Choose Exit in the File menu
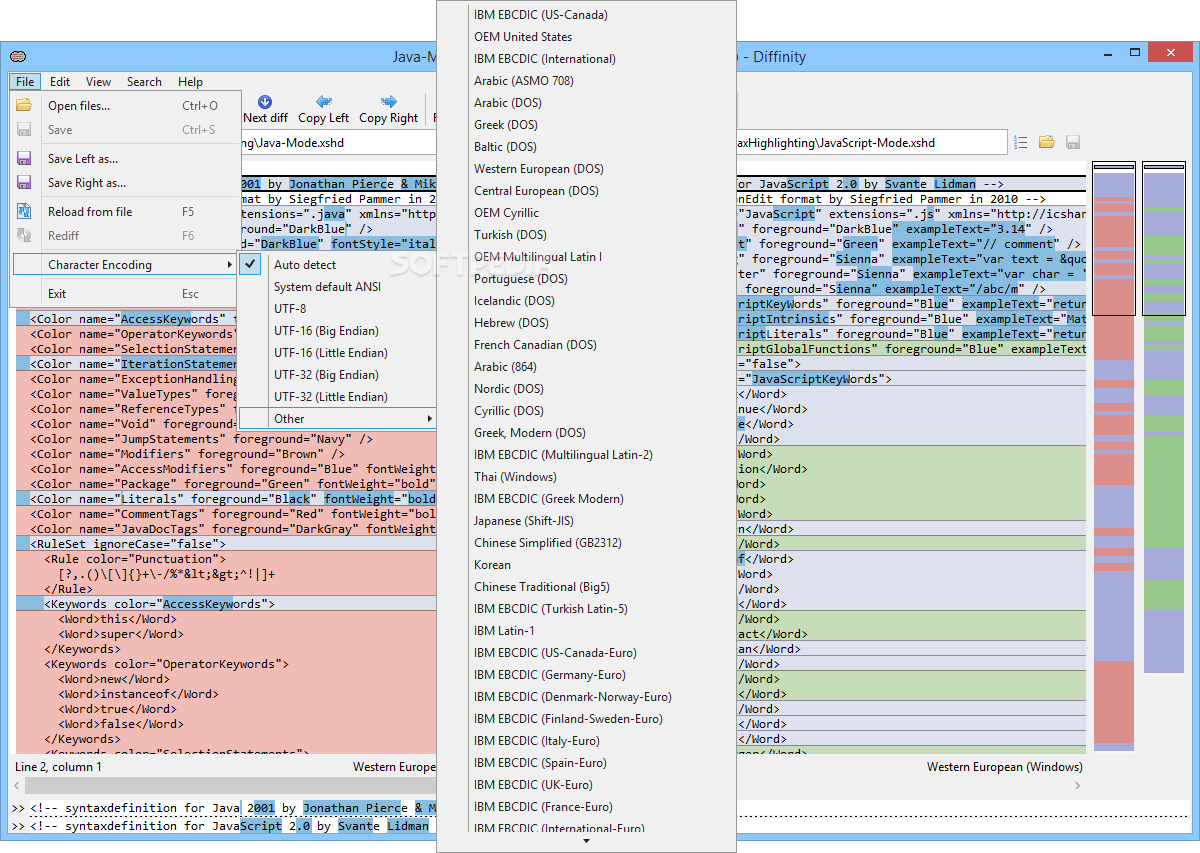This screenshot has height=853, width=1200. (125, 294)
